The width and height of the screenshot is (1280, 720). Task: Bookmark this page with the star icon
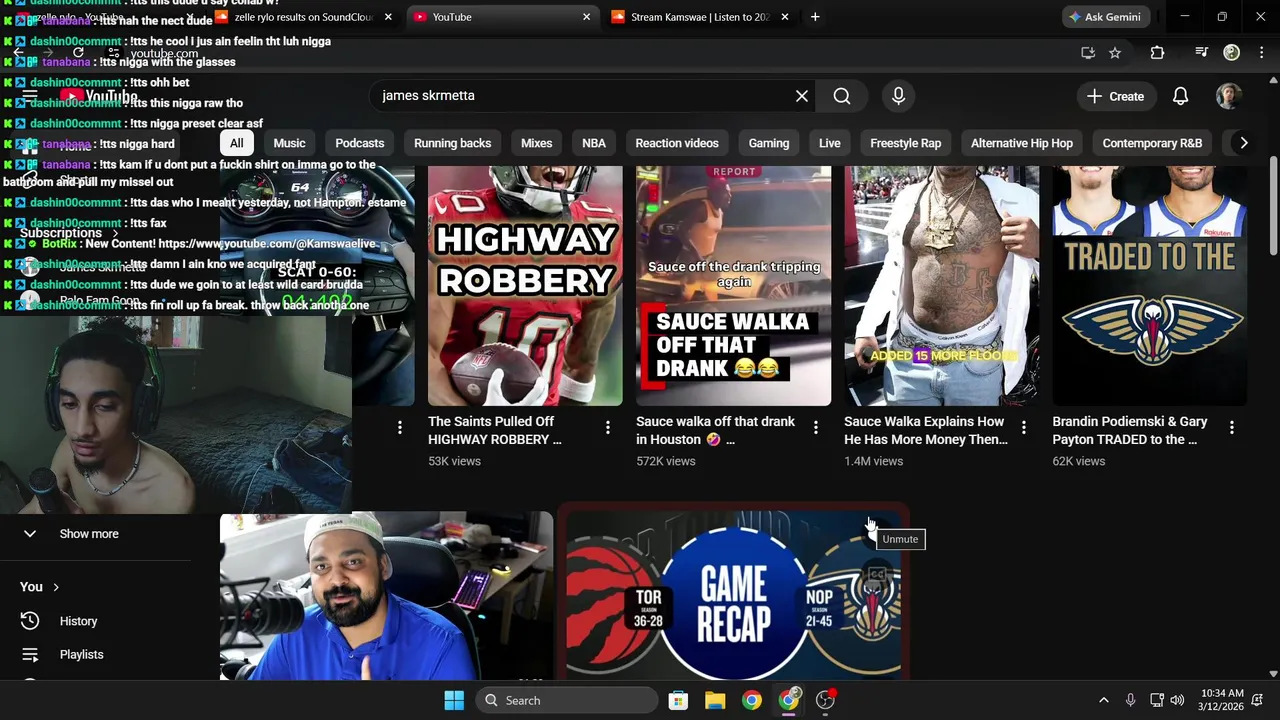[1115, 53]
